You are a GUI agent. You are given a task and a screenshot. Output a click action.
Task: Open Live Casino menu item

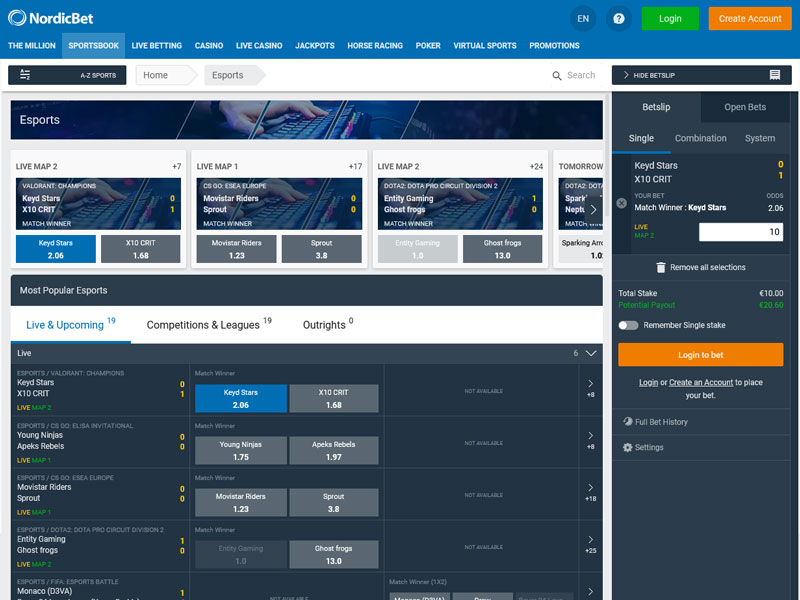point(259,45)
